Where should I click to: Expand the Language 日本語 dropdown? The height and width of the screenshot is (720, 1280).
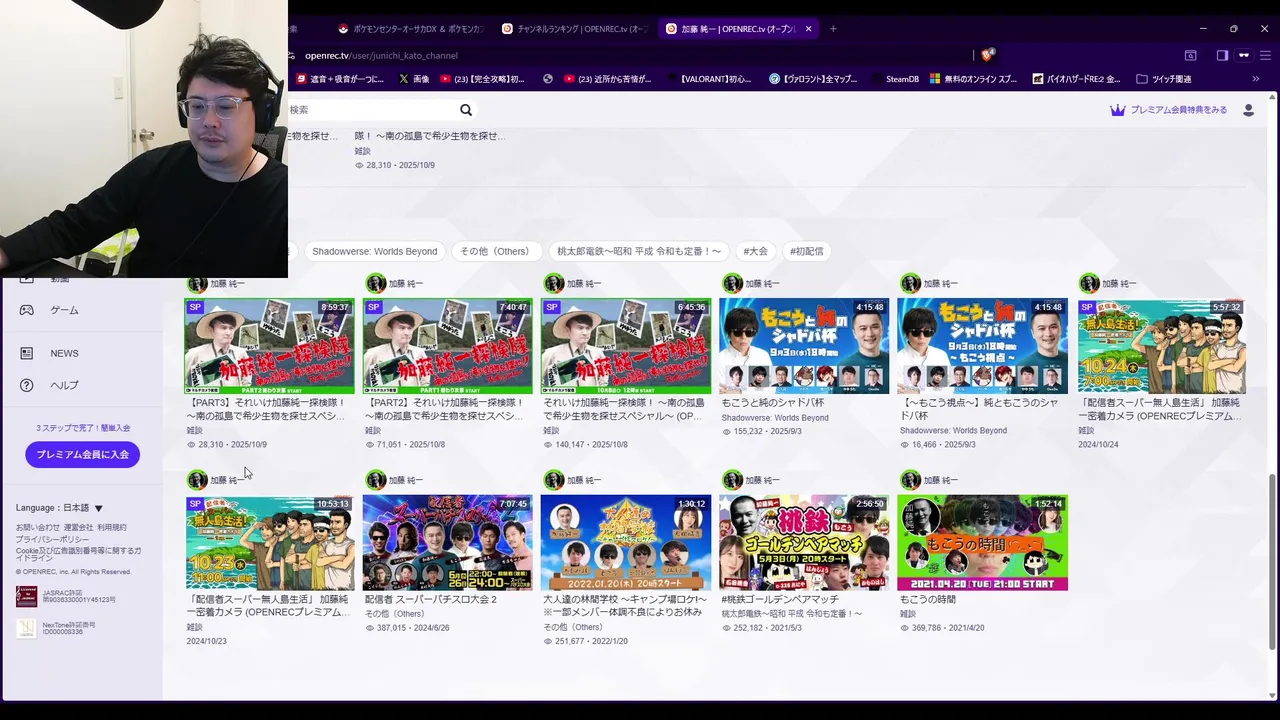(59, 508)
